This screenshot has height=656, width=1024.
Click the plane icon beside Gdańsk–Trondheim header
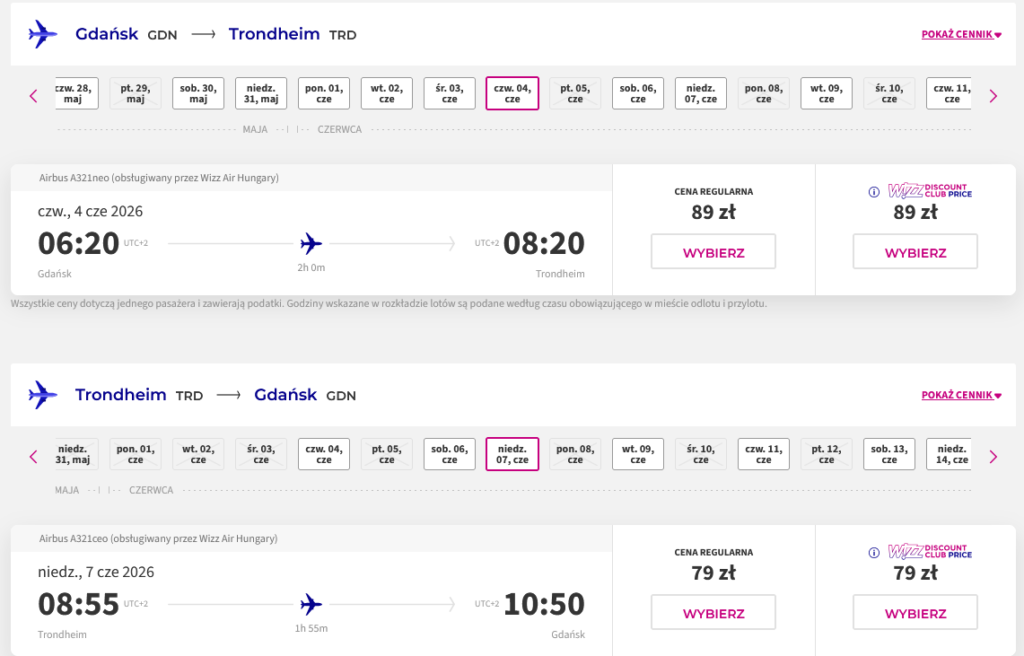point(43,34)
